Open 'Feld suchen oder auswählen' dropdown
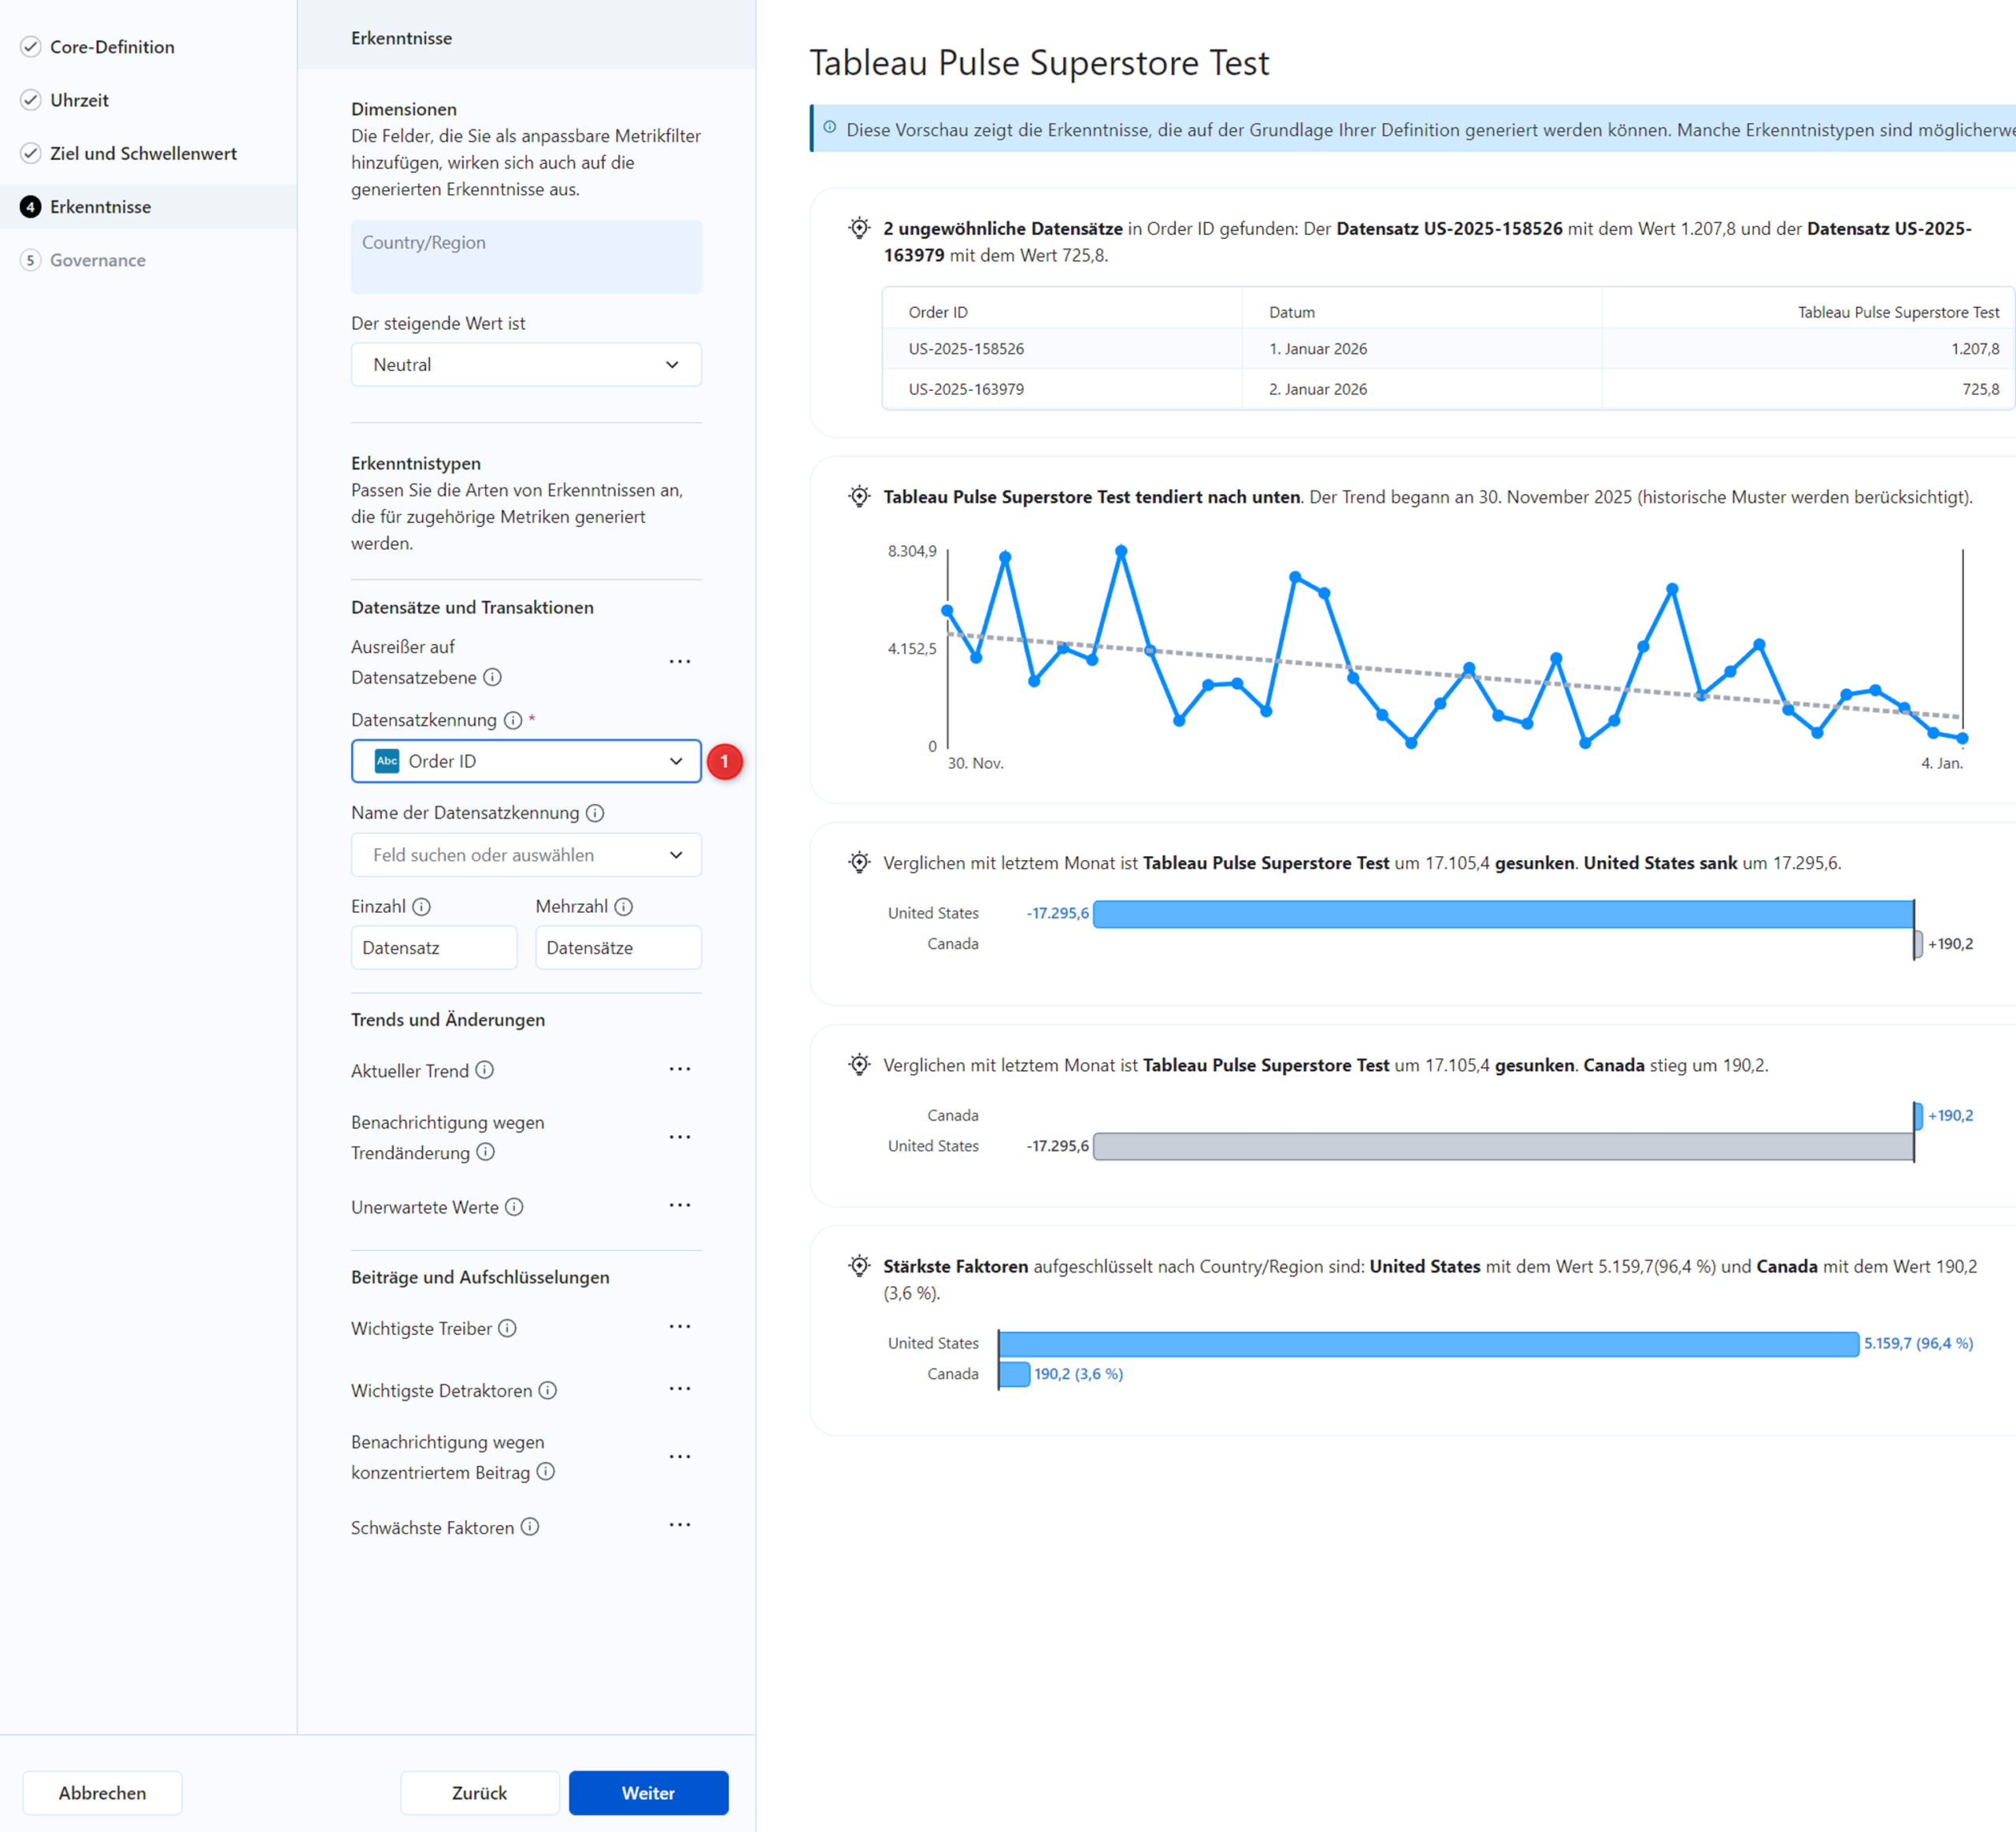The image size is (2016, 1832). [526, 855]
